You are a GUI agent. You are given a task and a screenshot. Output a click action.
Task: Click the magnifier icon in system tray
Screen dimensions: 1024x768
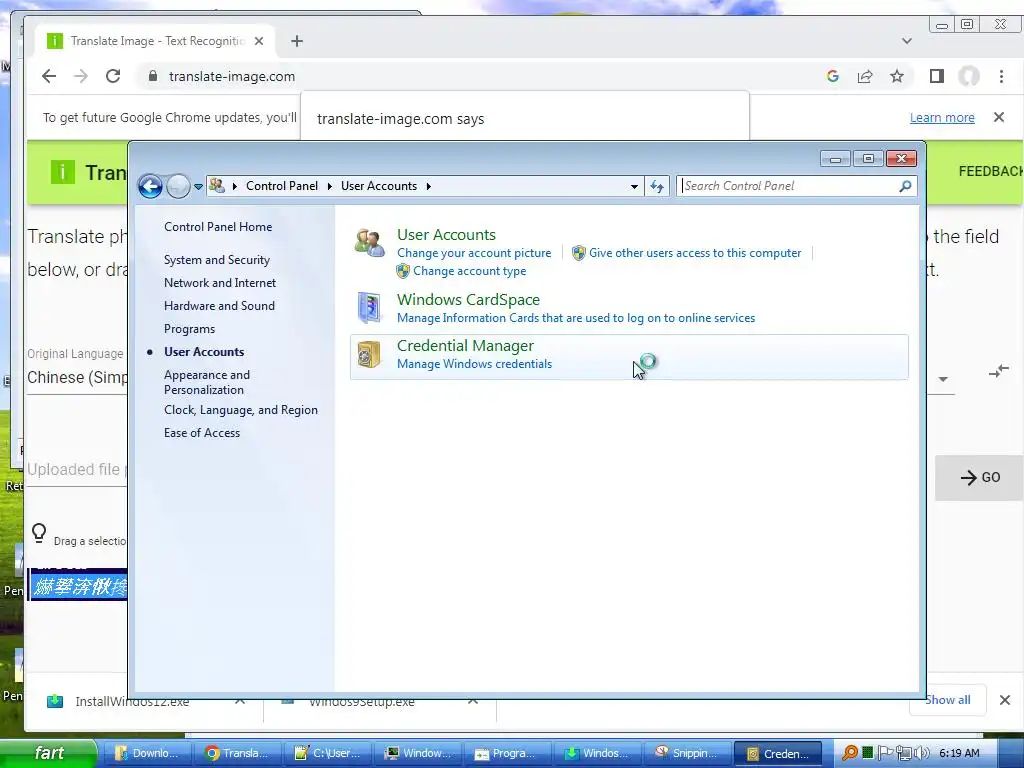pyautogui.click(x=850, y=753)
